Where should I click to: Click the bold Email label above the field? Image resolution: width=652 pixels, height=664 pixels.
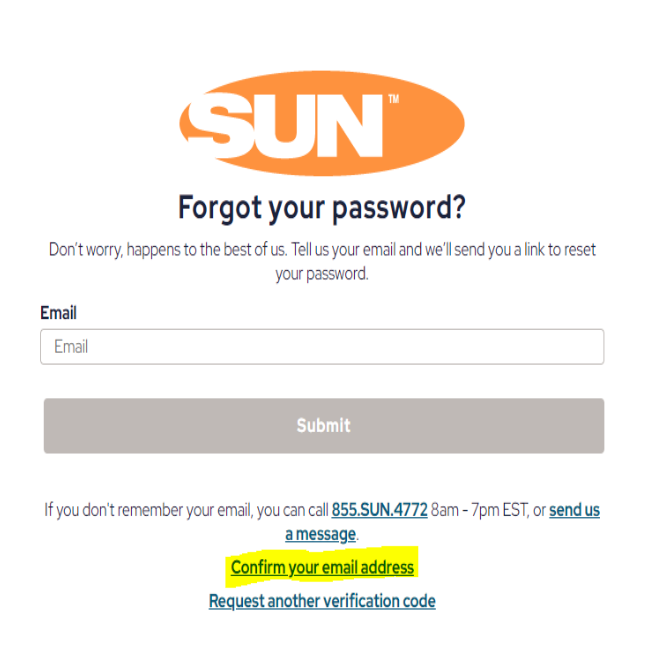(58, 313)
